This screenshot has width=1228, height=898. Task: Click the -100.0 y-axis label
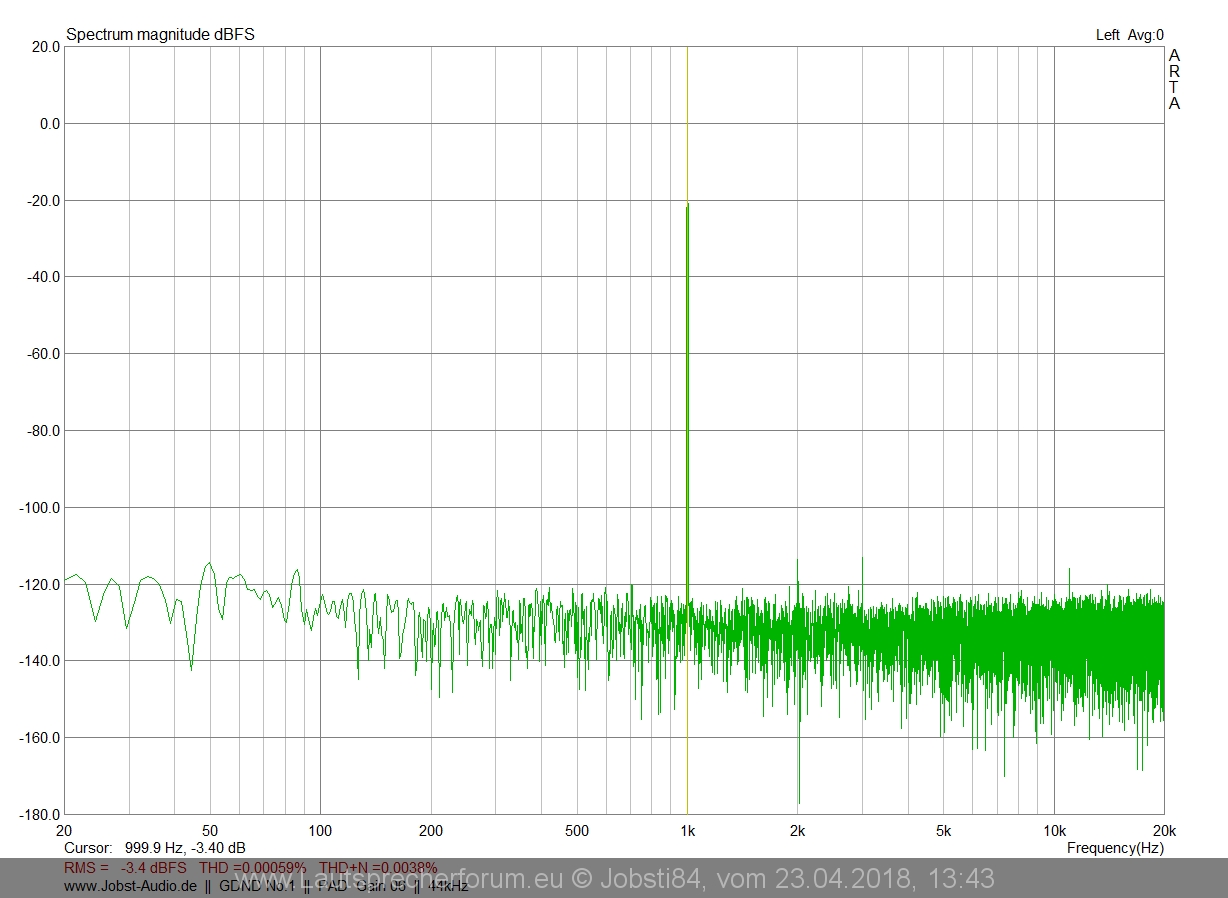[40, 507]
